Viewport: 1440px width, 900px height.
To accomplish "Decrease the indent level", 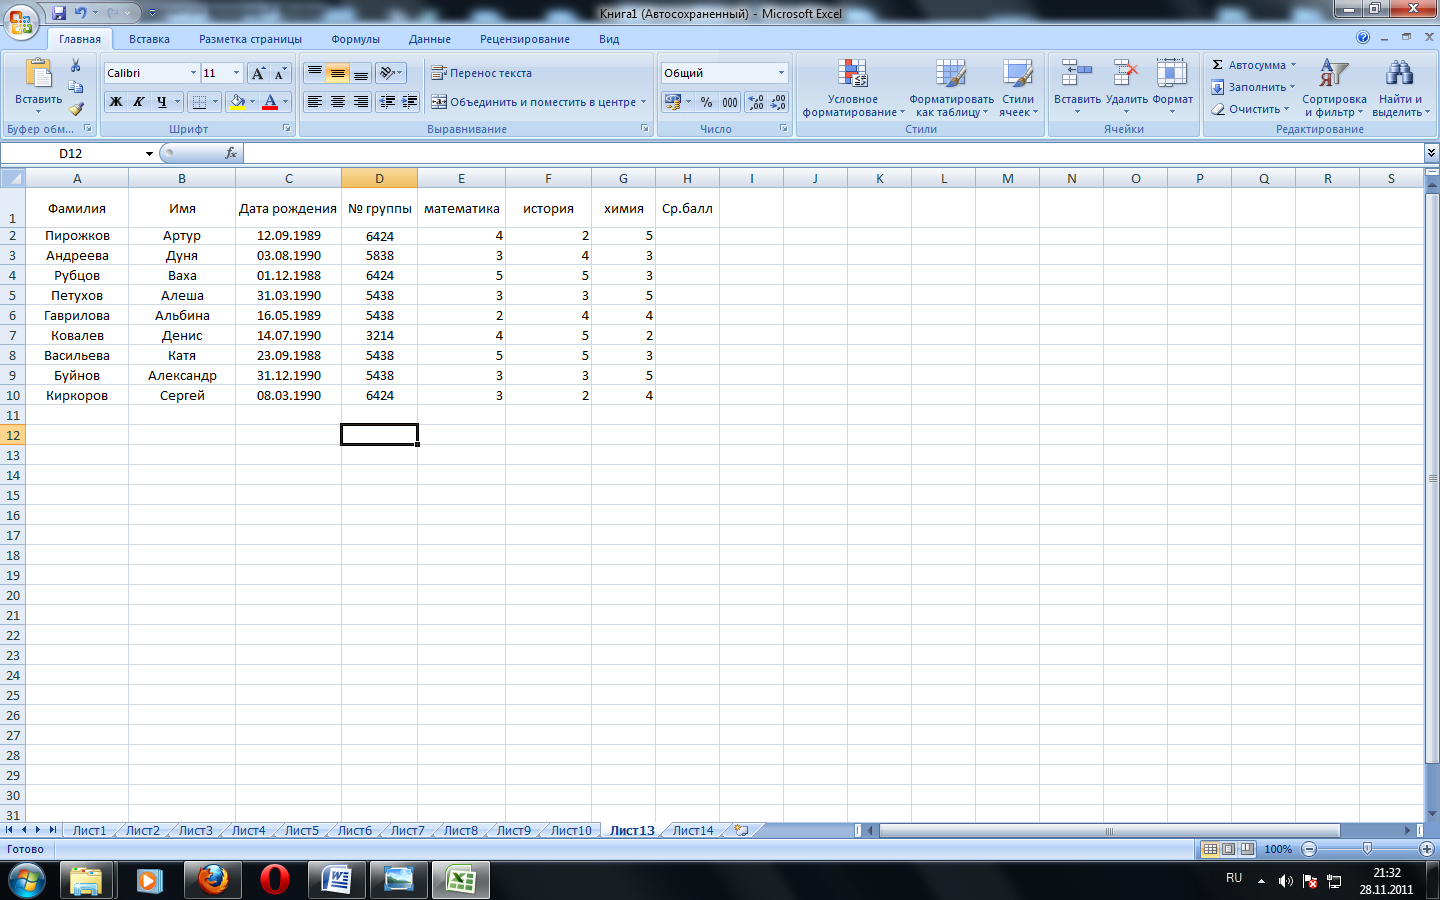I will [386, 102].
